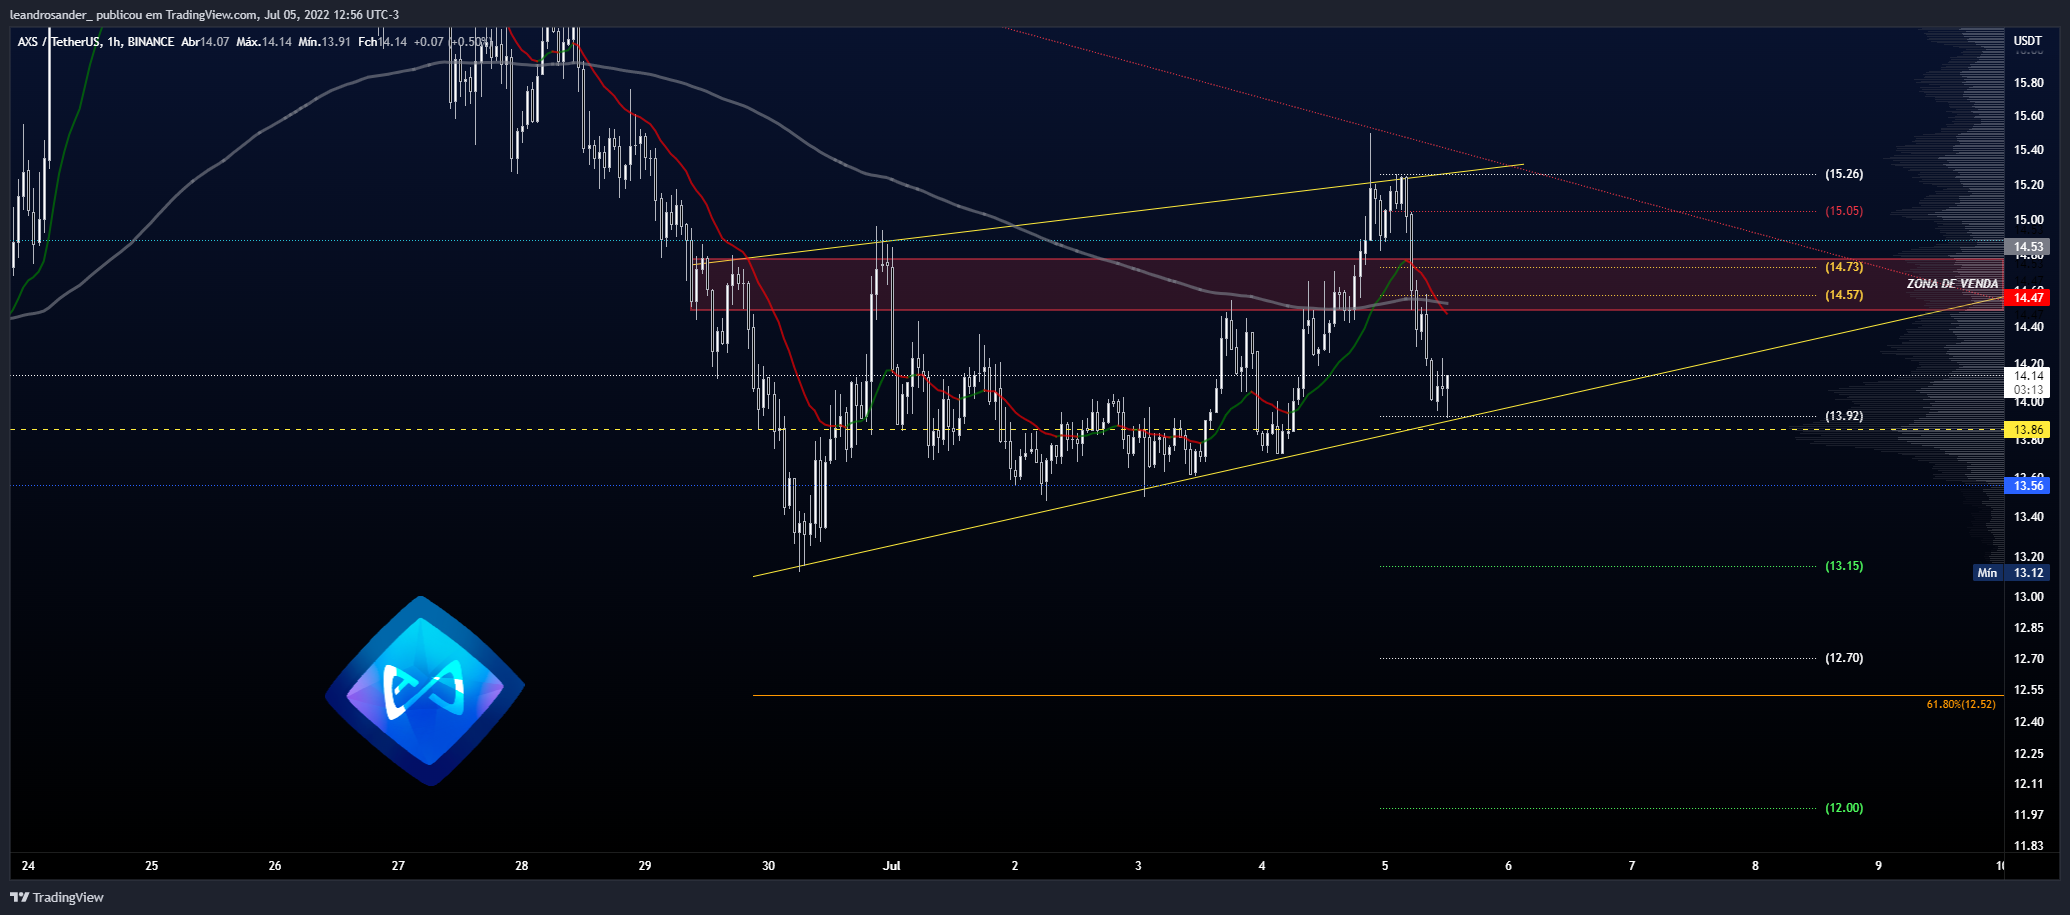The width and height of the screenshot is (2070, 915).
Task: Click the 11.83 price axis value
Action: [x=2029, y=846]
